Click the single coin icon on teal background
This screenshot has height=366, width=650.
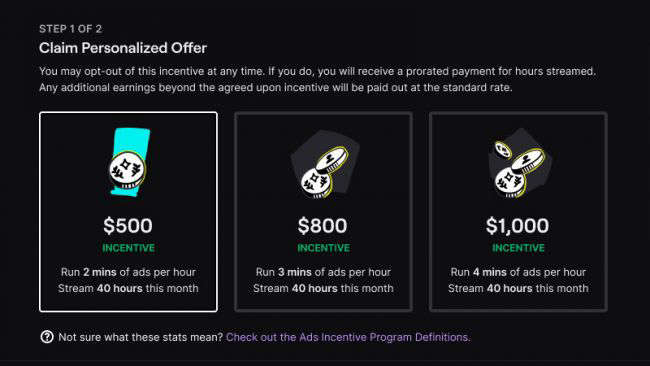128,162
